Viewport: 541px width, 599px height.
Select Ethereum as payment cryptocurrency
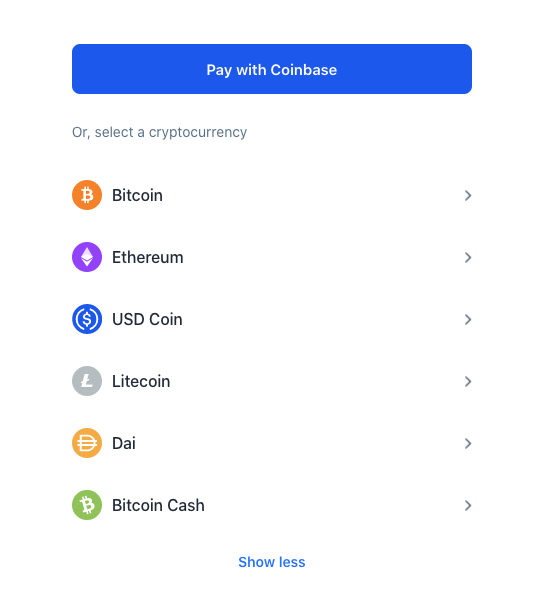tap(272, 257)
